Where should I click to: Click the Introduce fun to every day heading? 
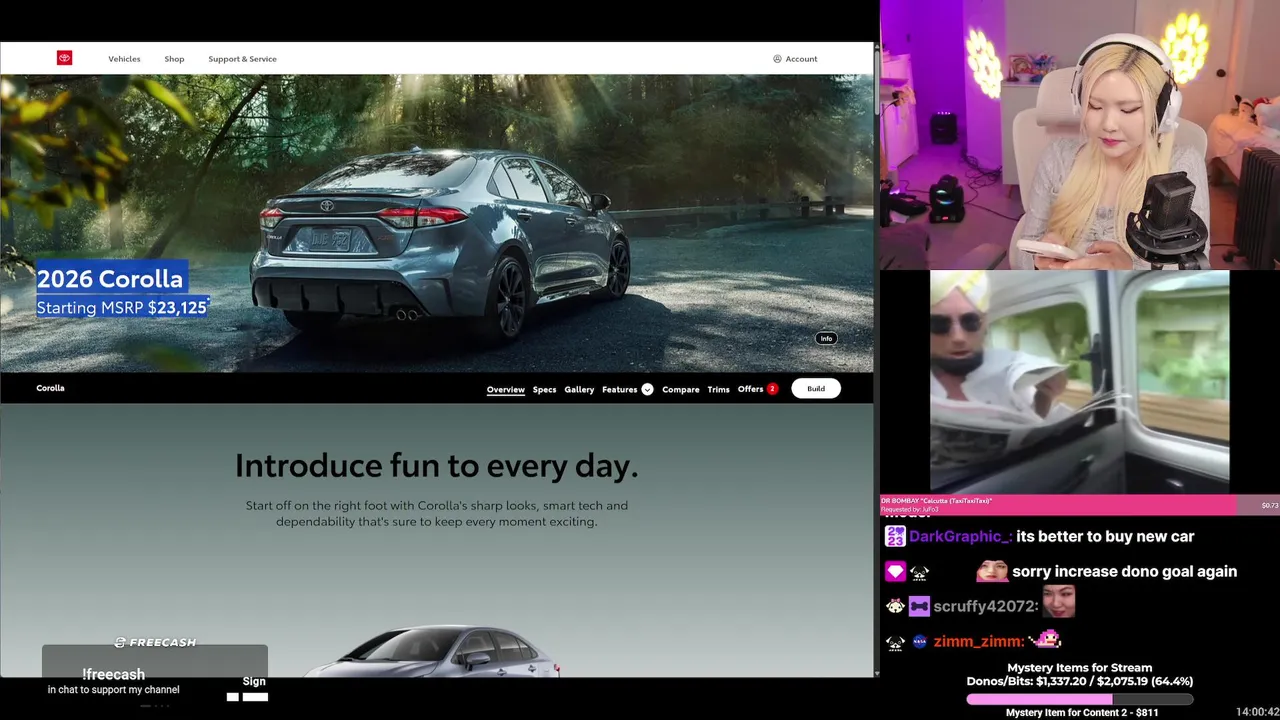tap(436, 465)
